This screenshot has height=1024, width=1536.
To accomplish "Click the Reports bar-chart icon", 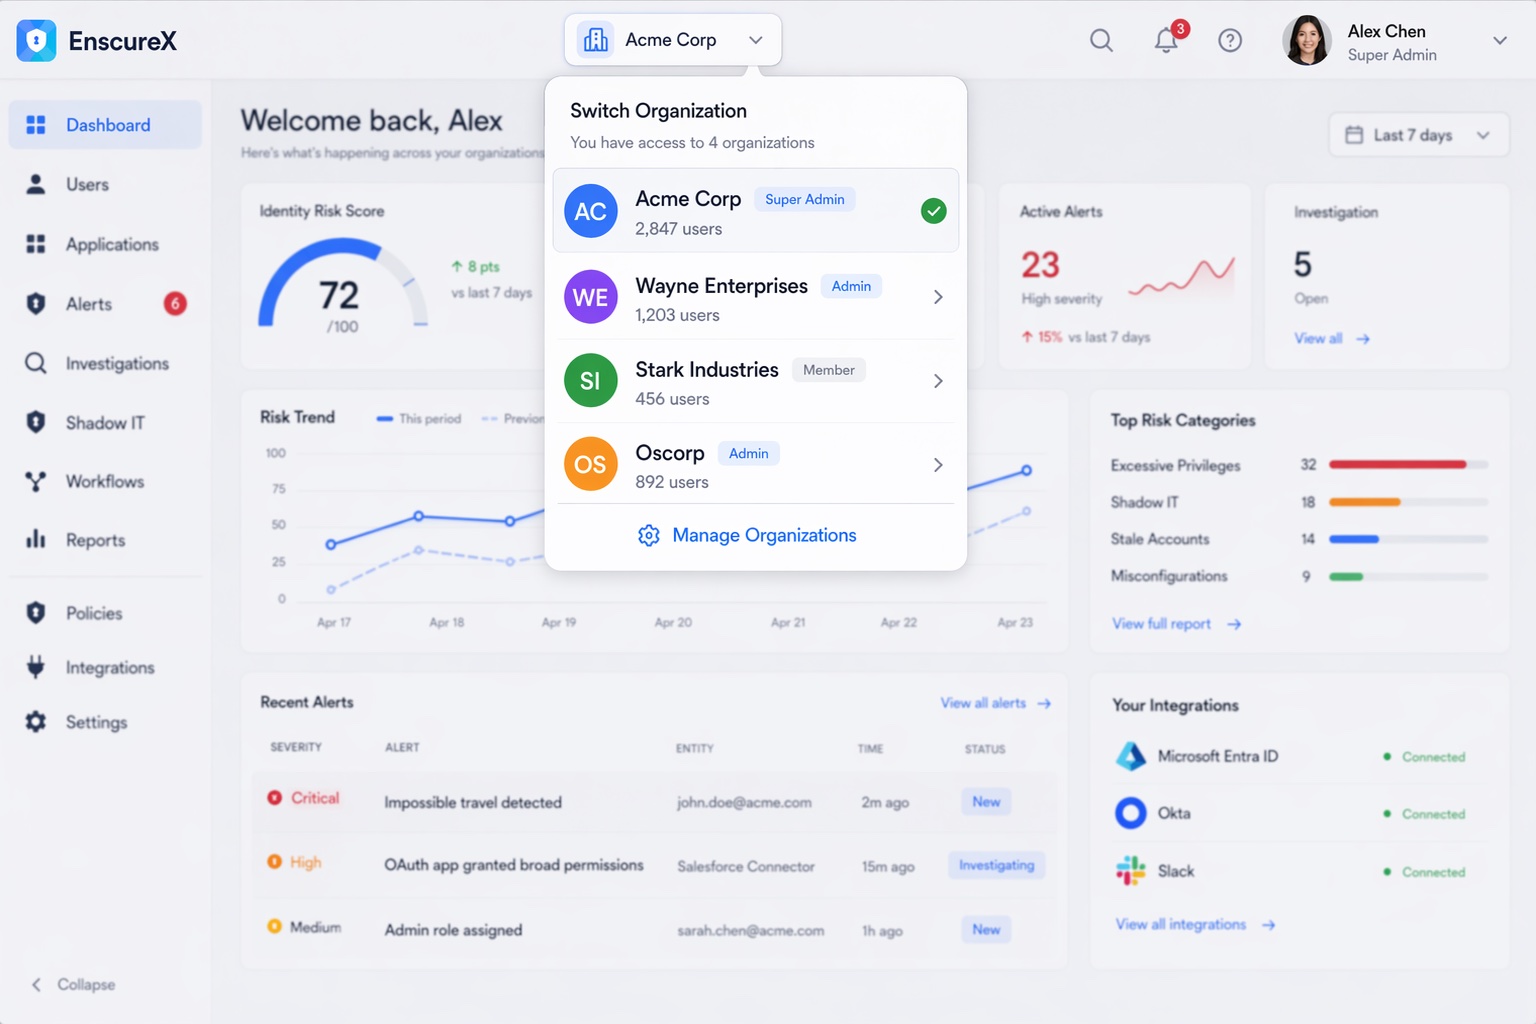I will pyautogui.click(x=35, y=540).
